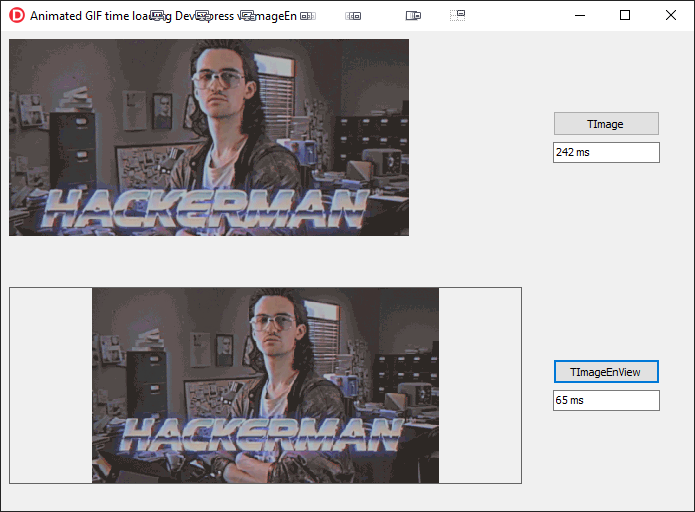Click the top HACKERMAN GIF image
This screenshot has width=695, height=512.
pyautogui.click(x=209, y=137)
